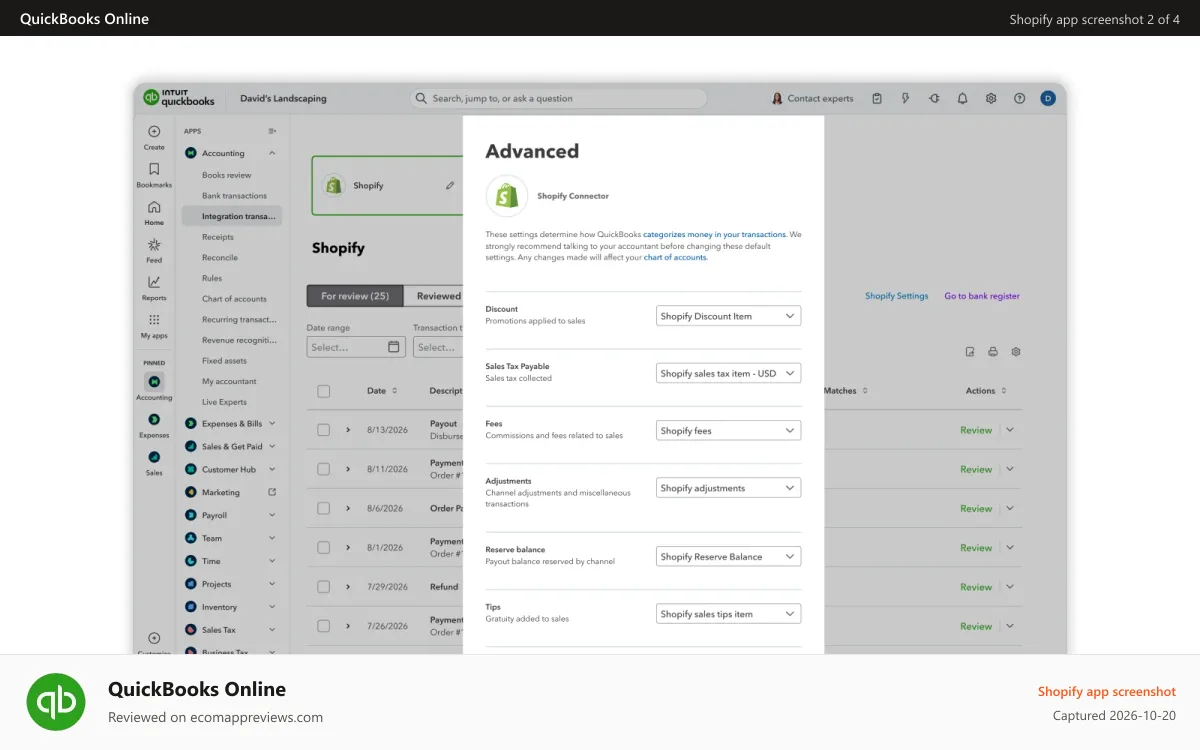1200x750 pixels.
Task: Expand the 8/13/2026 row details arrow
Action: coord(348,430)
